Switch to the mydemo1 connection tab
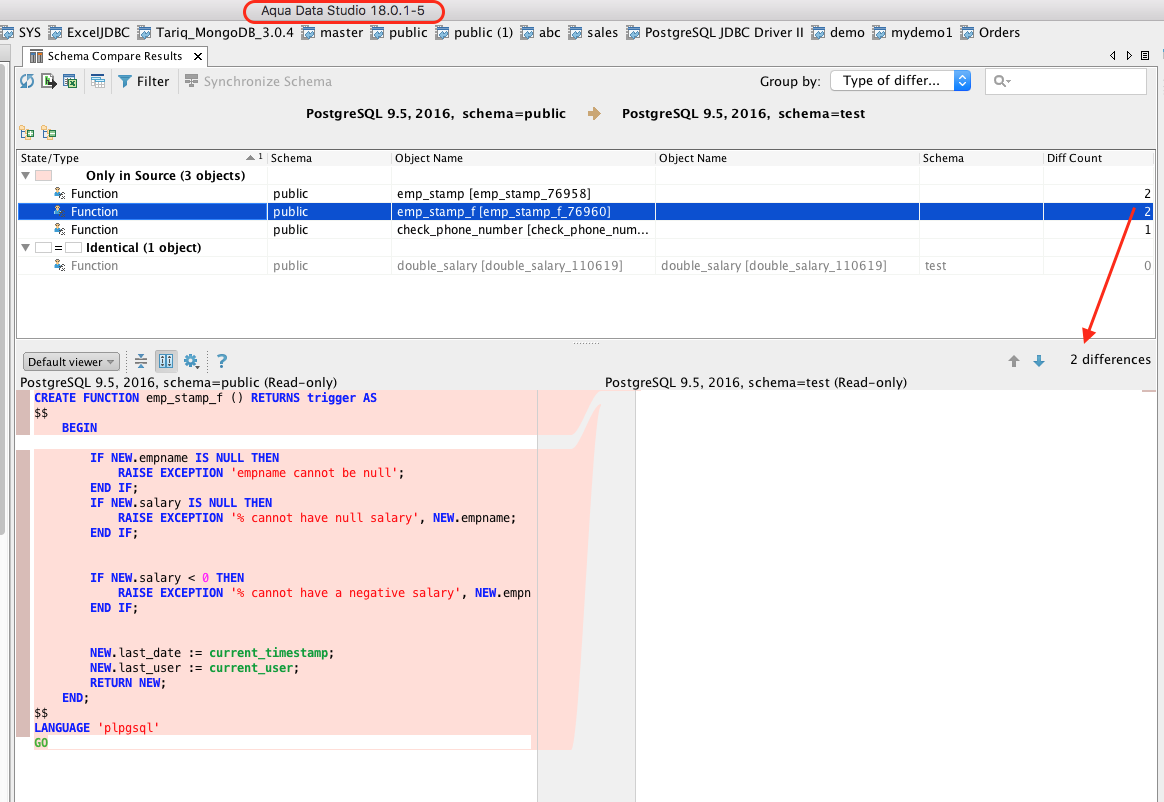The image size is (1164, 802). tap(912, 33)
